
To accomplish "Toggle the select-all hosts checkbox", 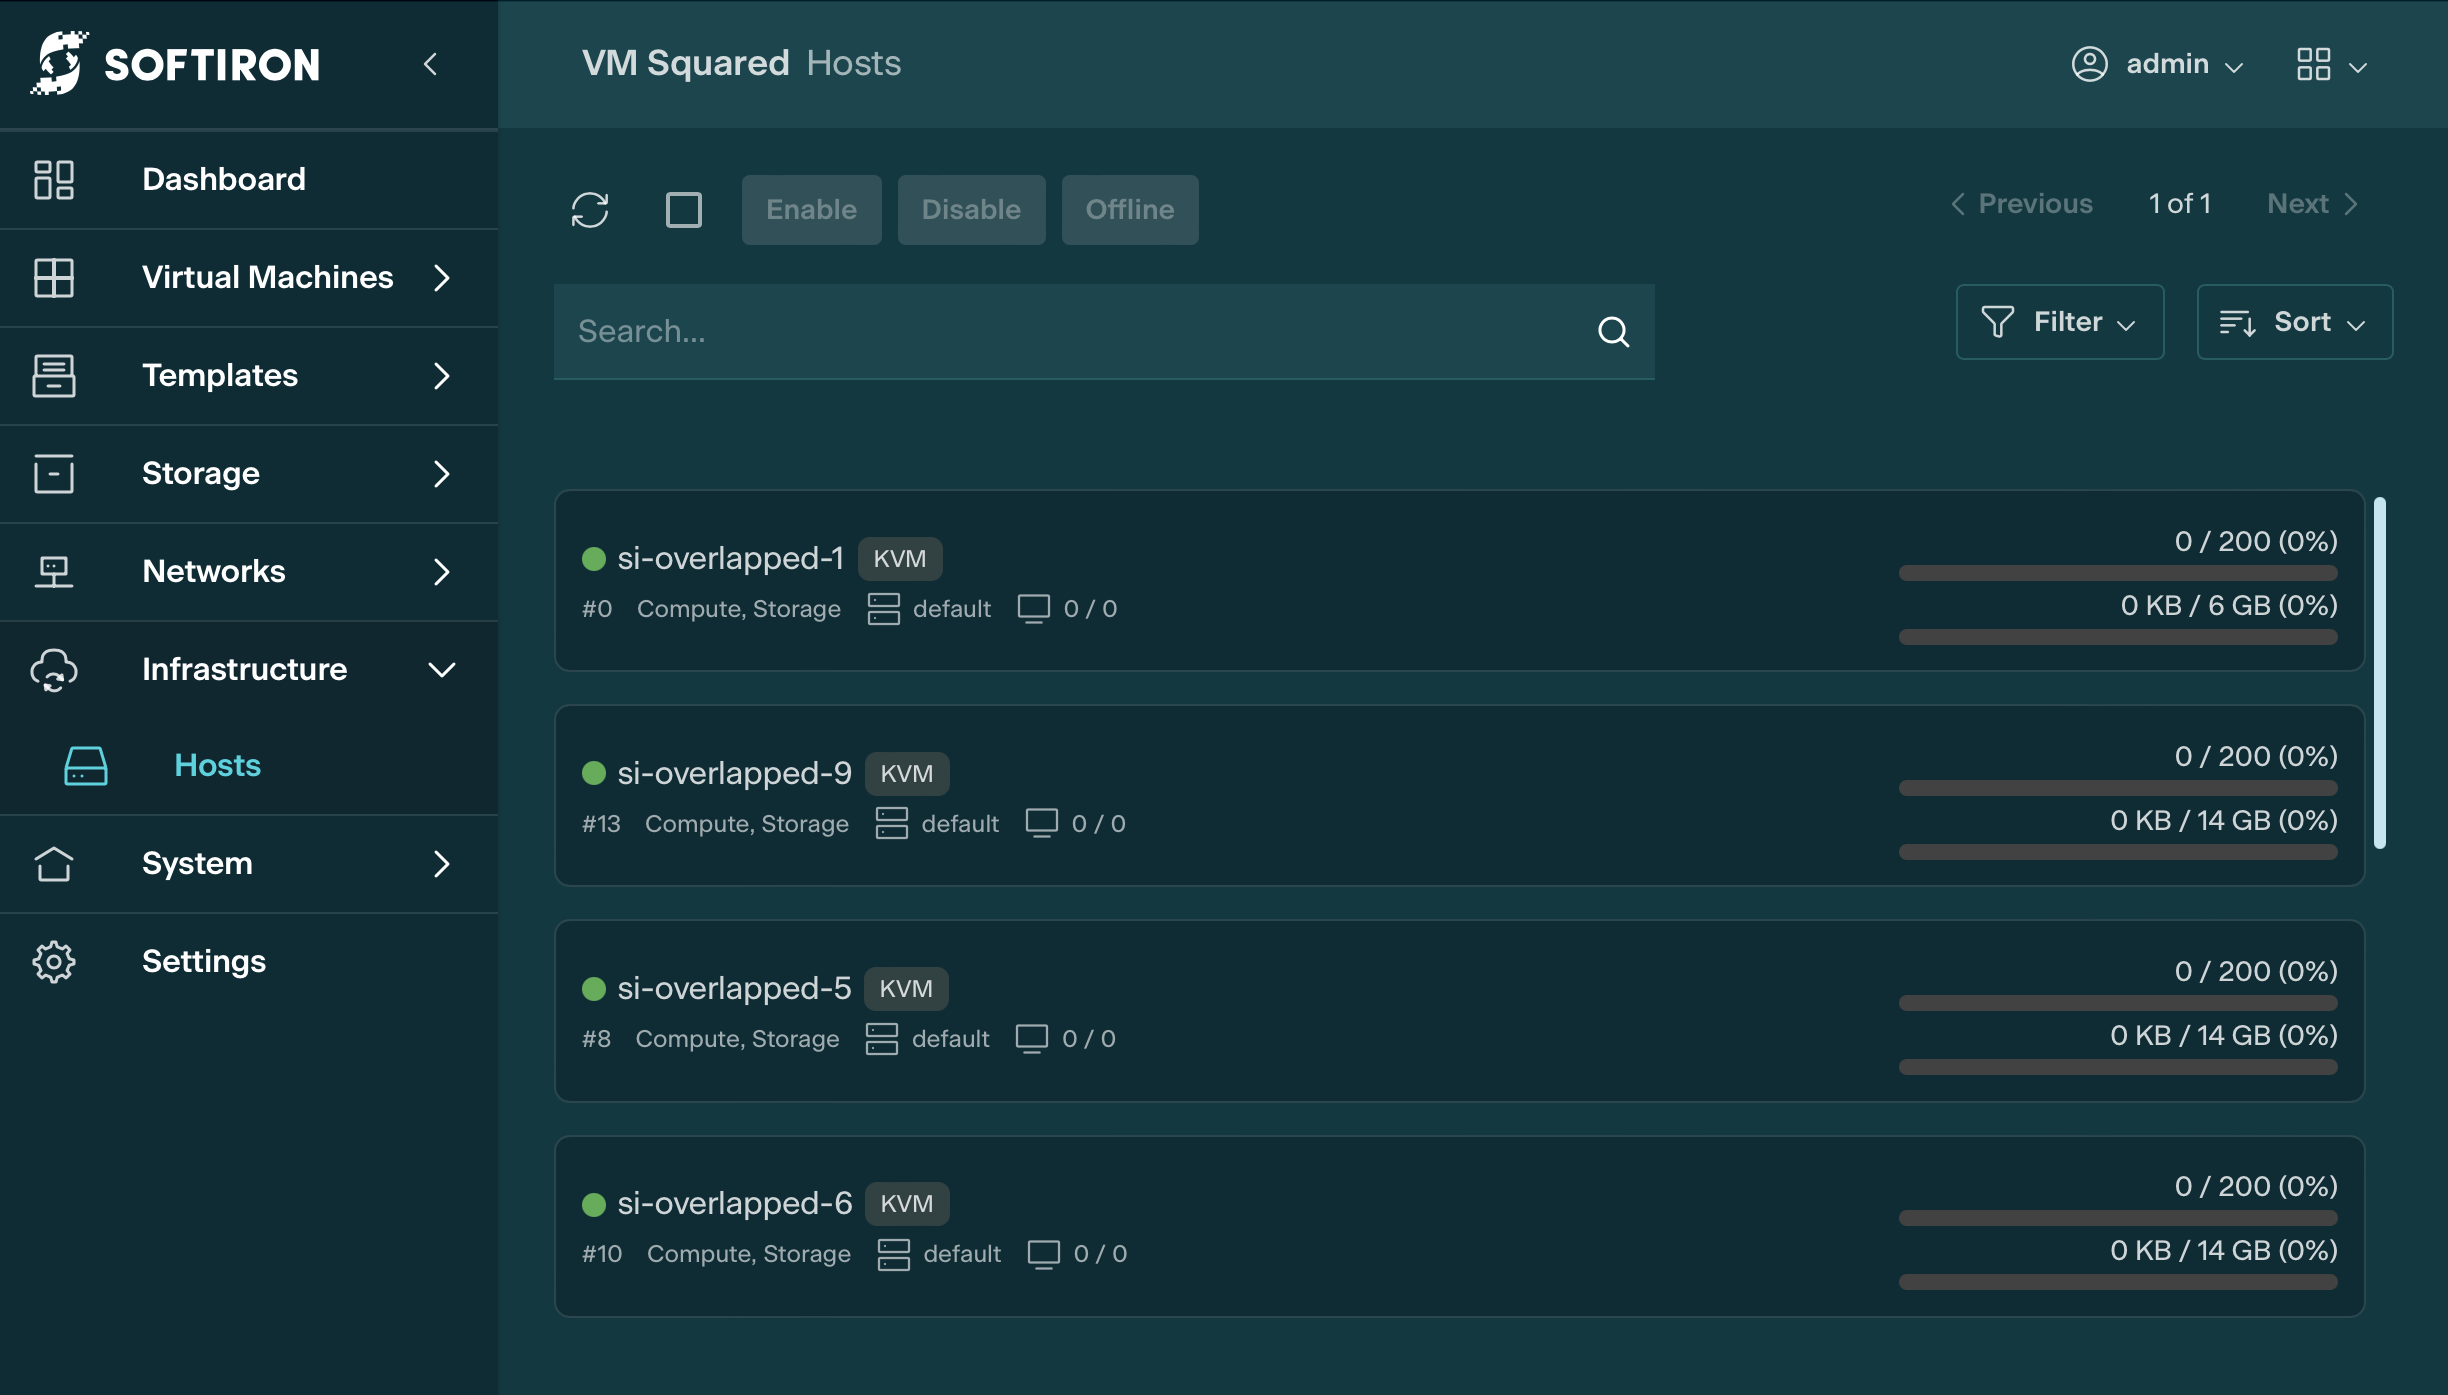I will [x=684, y=210].
